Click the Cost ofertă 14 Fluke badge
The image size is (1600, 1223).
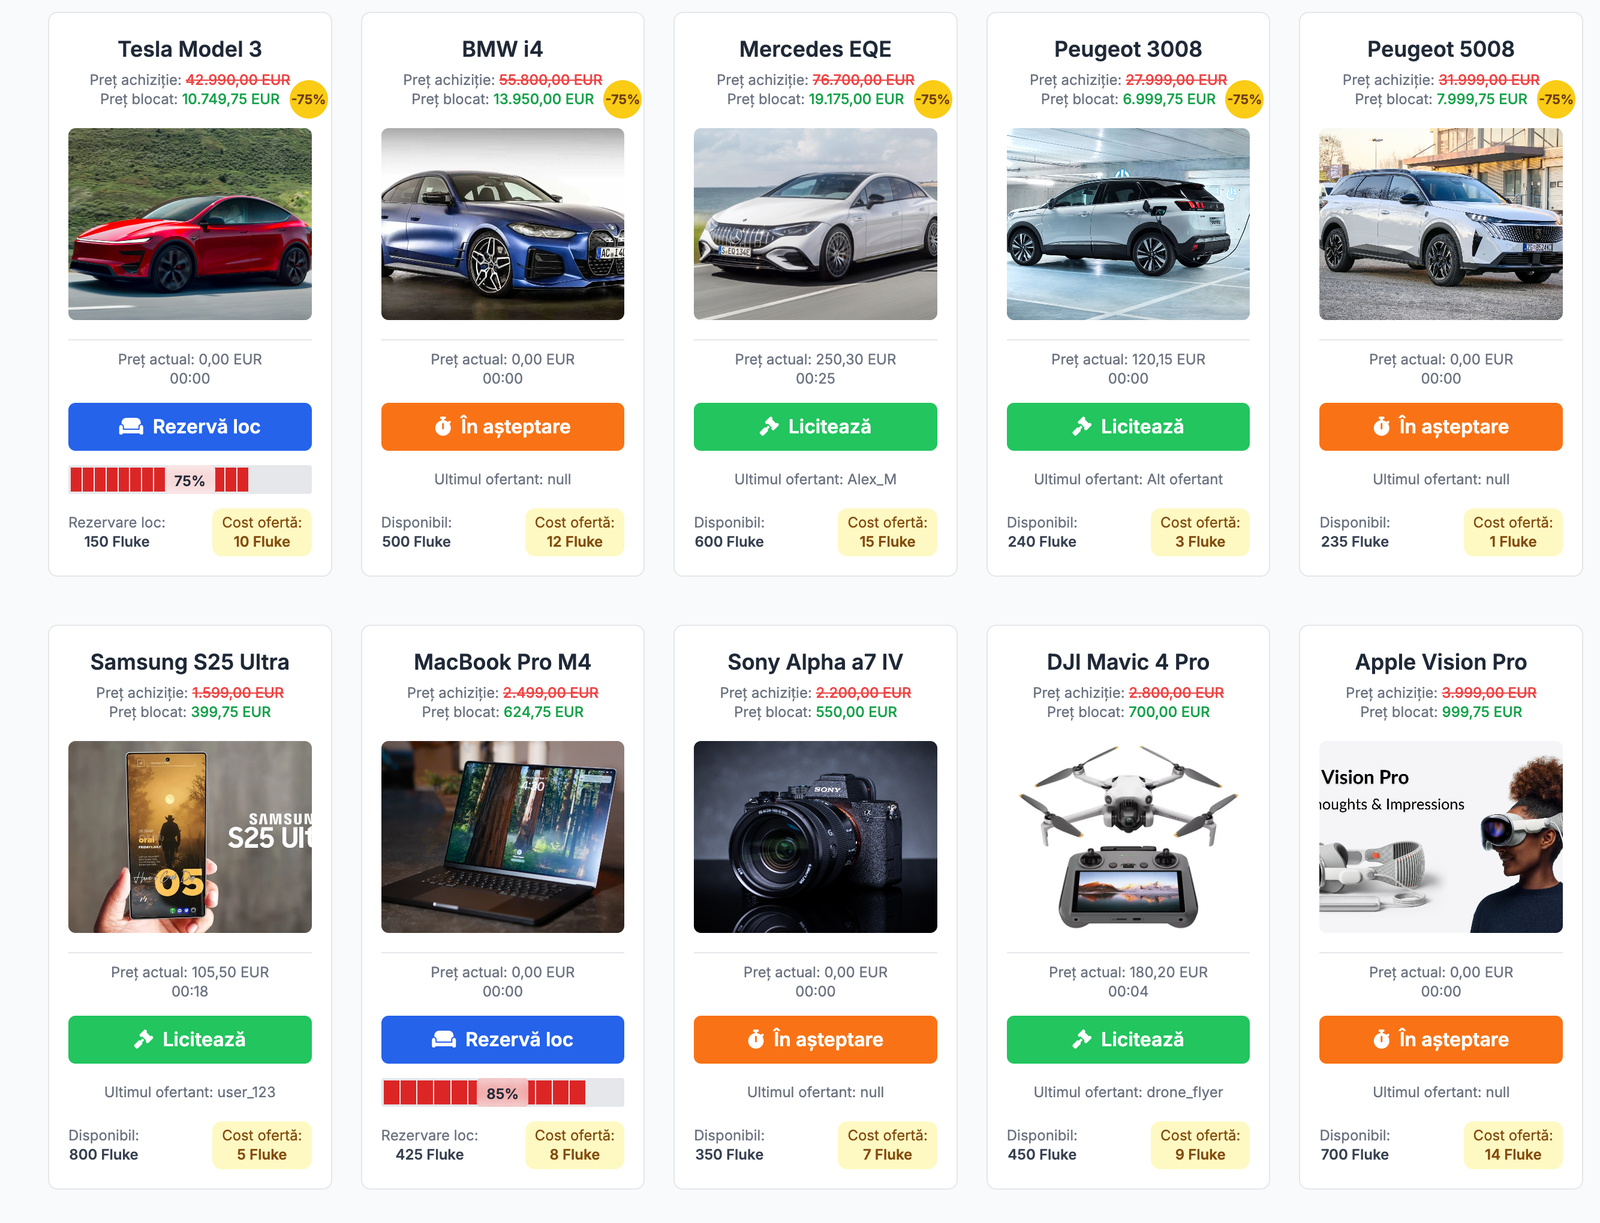(1512, 1145)
